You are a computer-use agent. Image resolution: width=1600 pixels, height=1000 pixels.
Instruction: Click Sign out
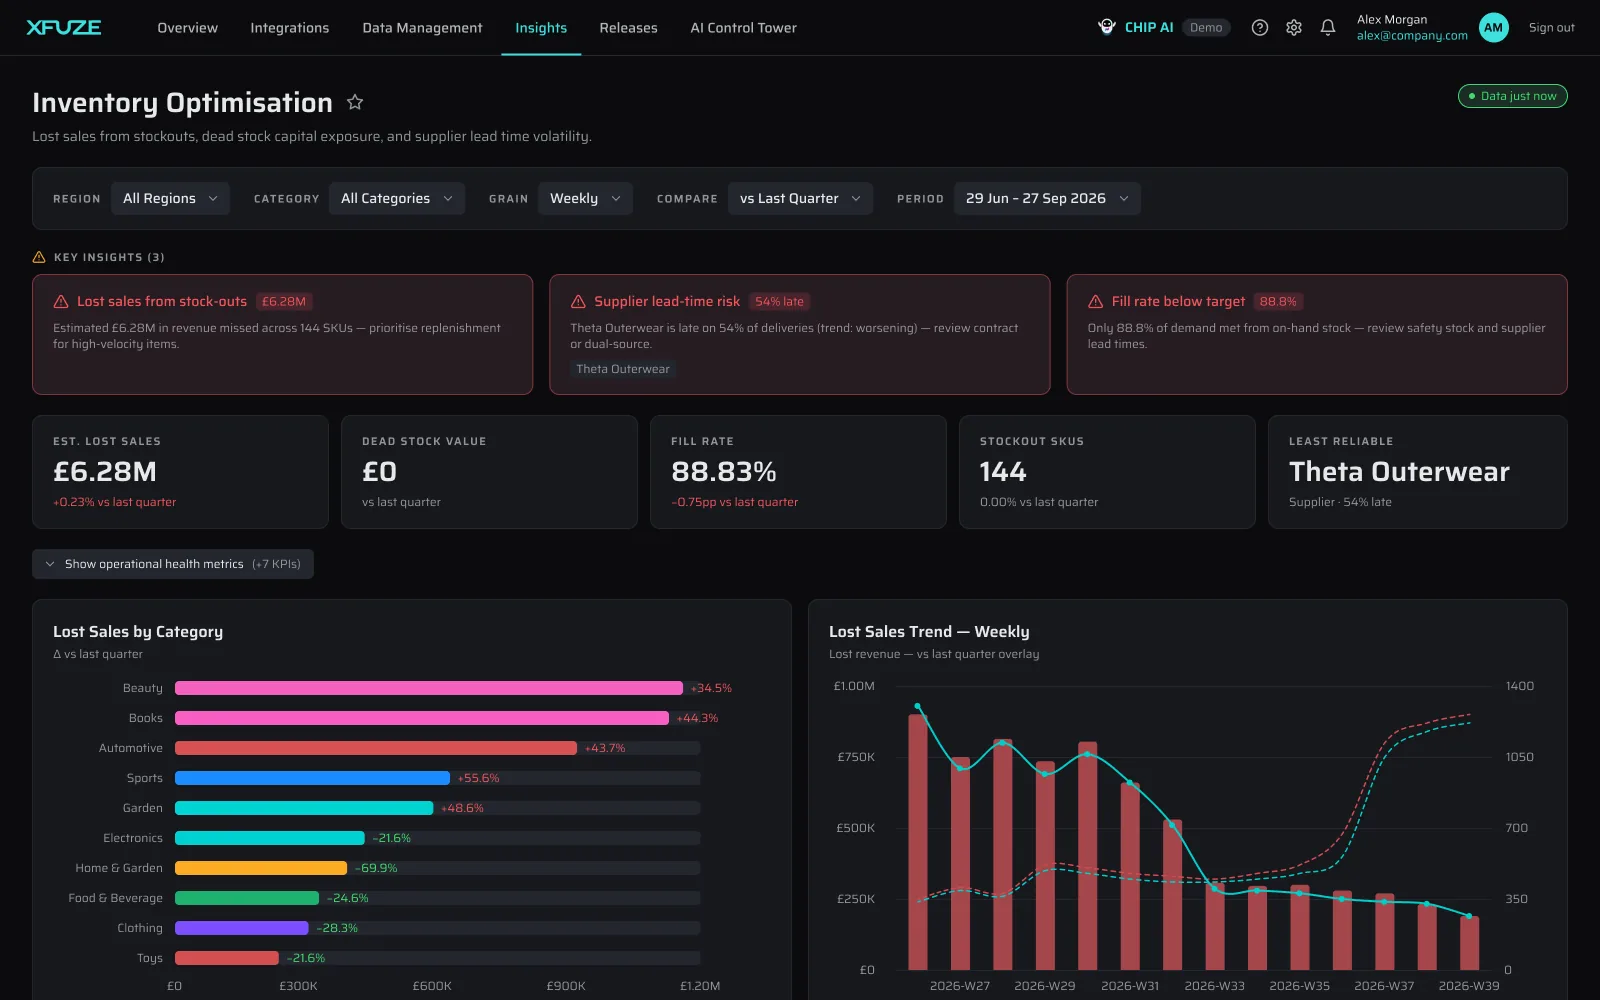pos(1551,28)
